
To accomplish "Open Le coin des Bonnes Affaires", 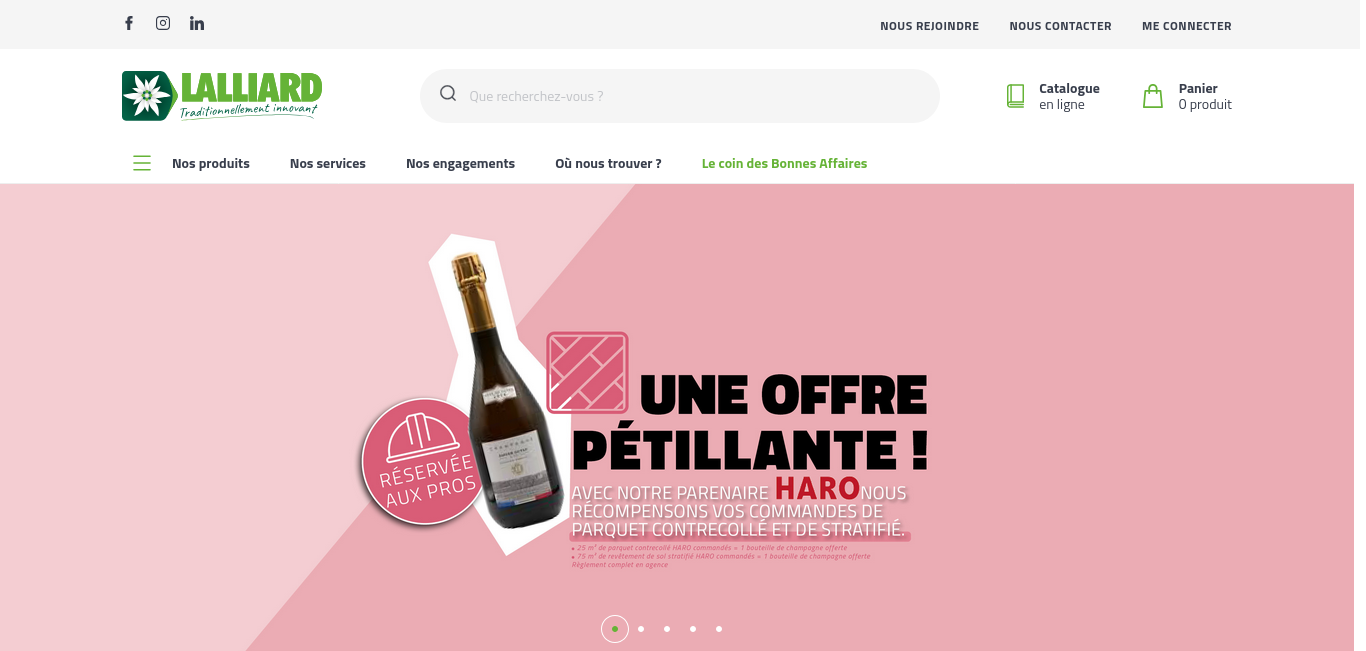I will pos(784,163).
